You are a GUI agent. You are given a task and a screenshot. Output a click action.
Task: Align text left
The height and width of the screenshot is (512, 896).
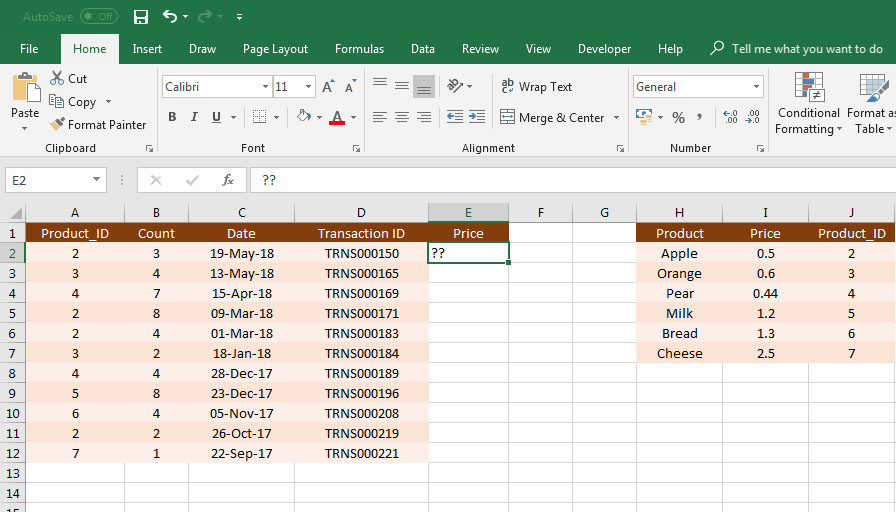pyautogui.click(x=380, y=117)
